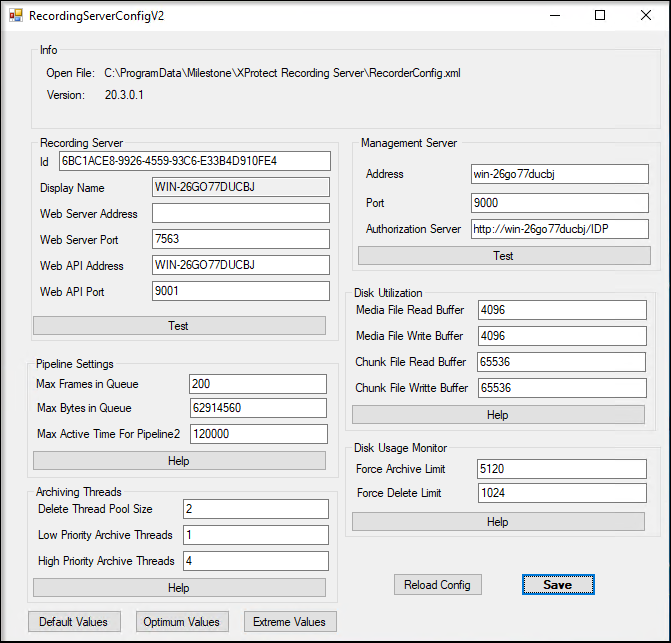Click the Delete Thread Pool Size field
Viewport: 671px width, 643px height.
(256, 509)
